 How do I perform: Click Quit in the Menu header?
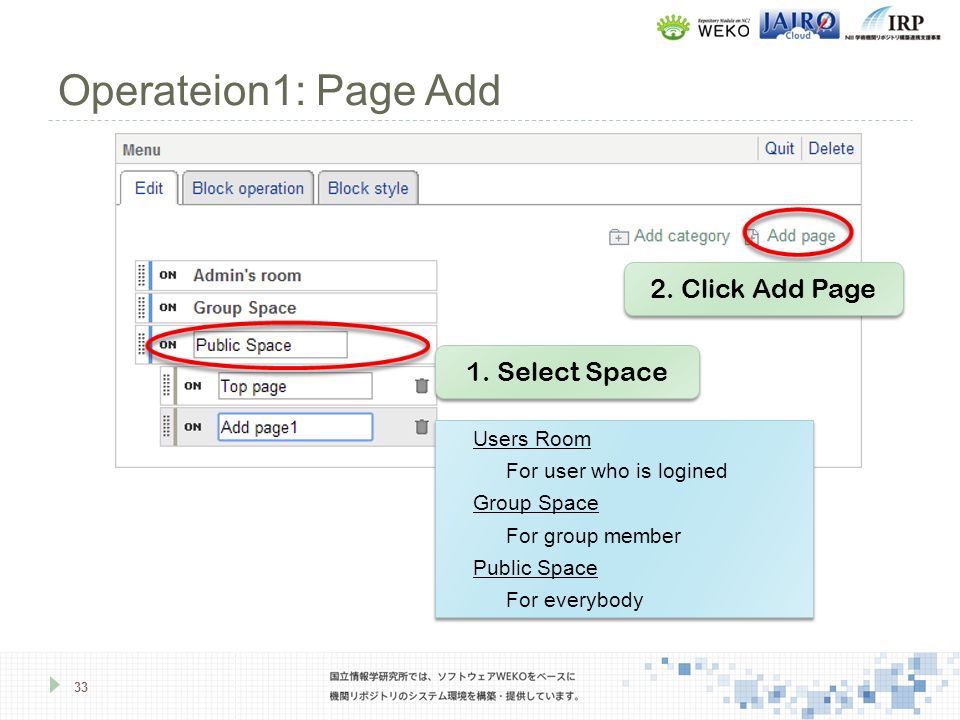coord(779,148)
